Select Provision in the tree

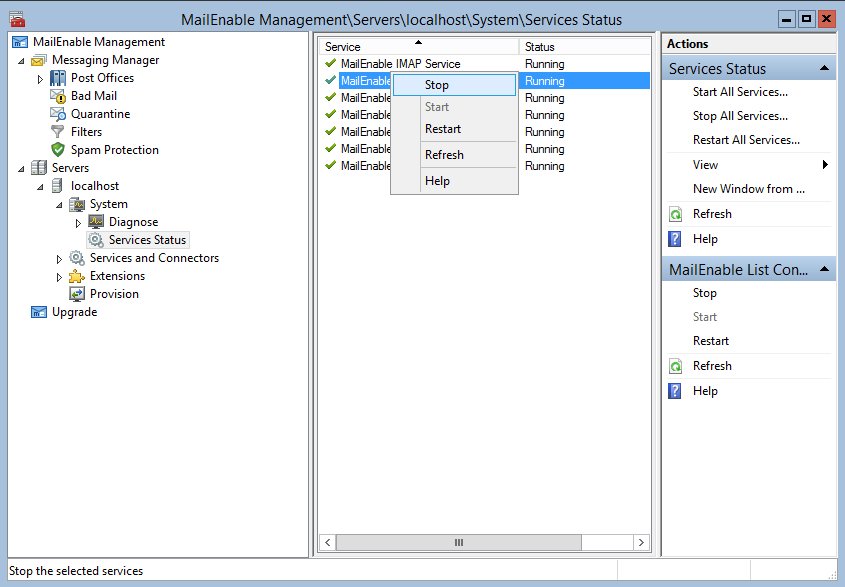[114, 294]
